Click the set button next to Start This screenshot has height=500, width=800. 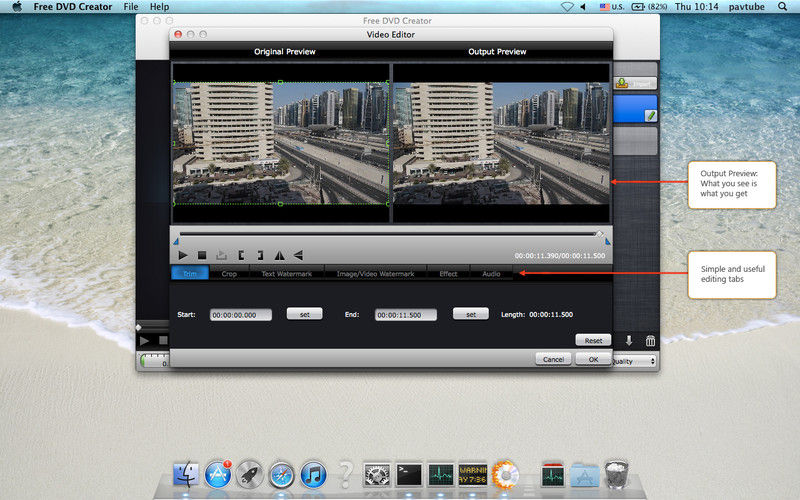tap(304, 314)
